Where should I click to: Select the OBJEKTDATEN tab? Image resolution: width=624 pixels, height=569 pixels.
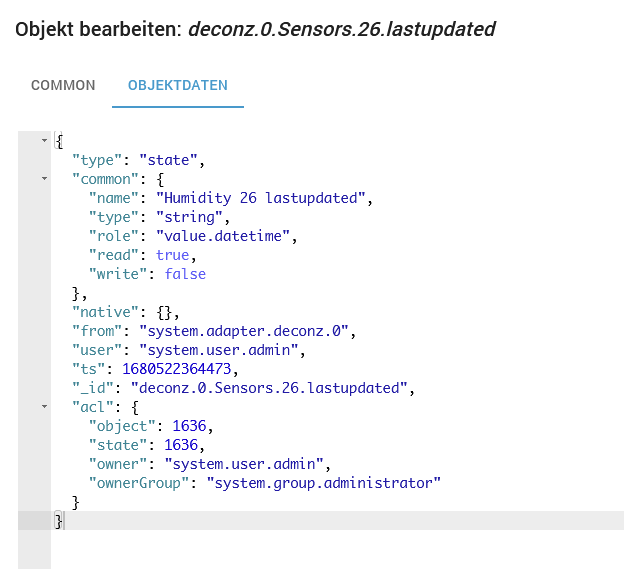coord(177,85)
